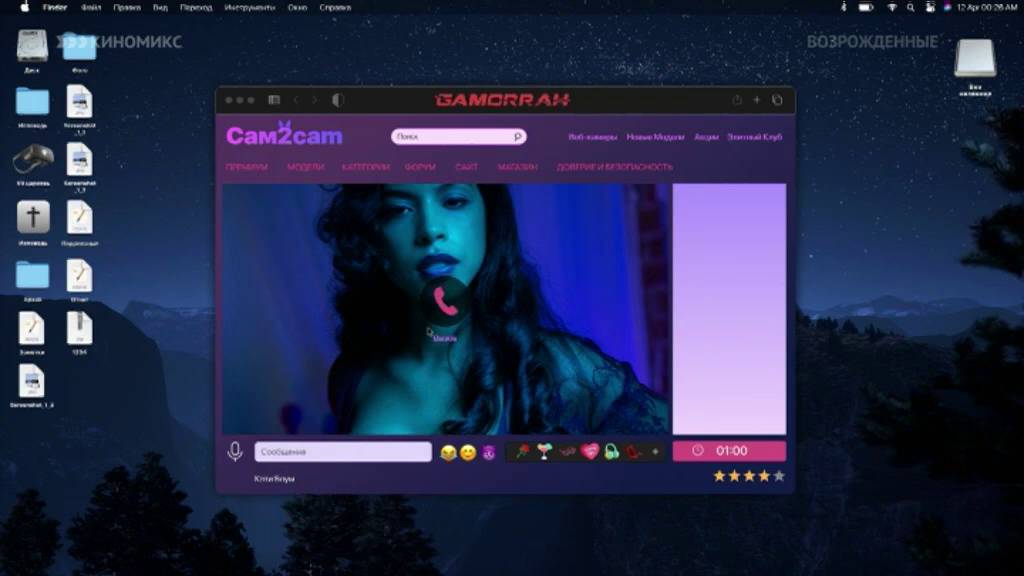The width and height of the screenshot is (1024, 576).
Task: Send the pink heart gift
Action: coord(589,451)
